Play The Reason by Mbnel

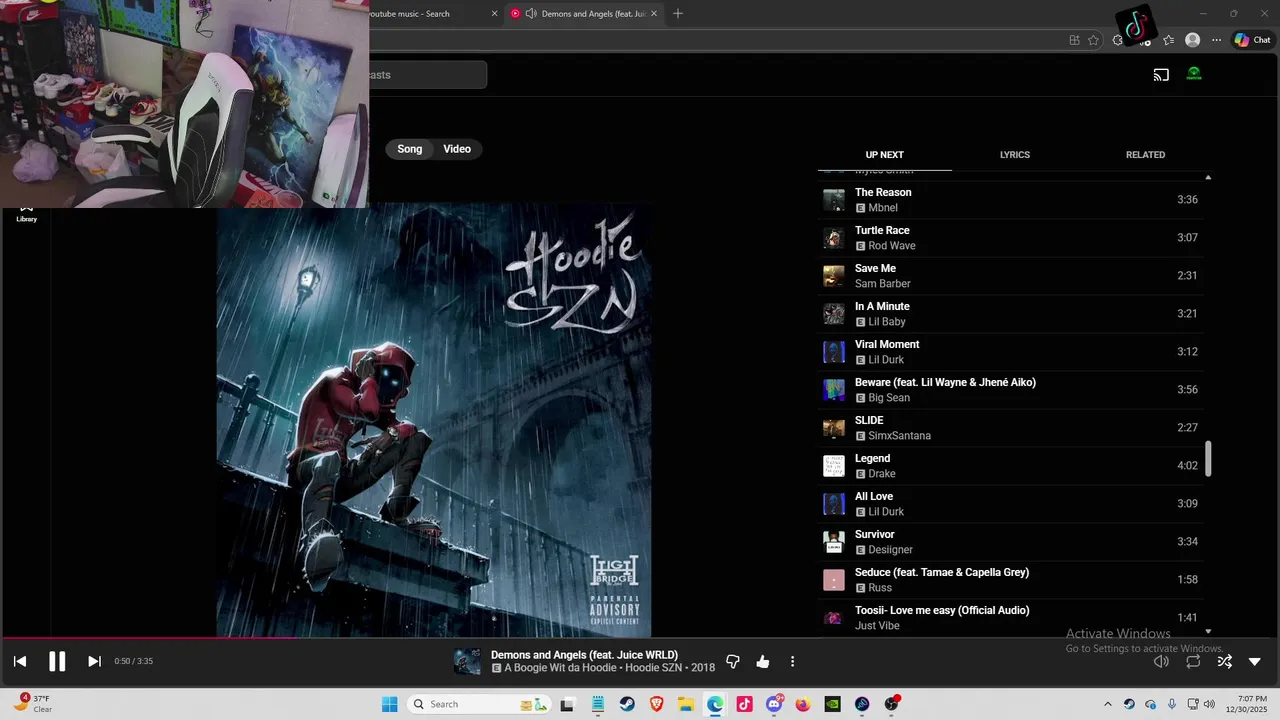[1013, 200]
